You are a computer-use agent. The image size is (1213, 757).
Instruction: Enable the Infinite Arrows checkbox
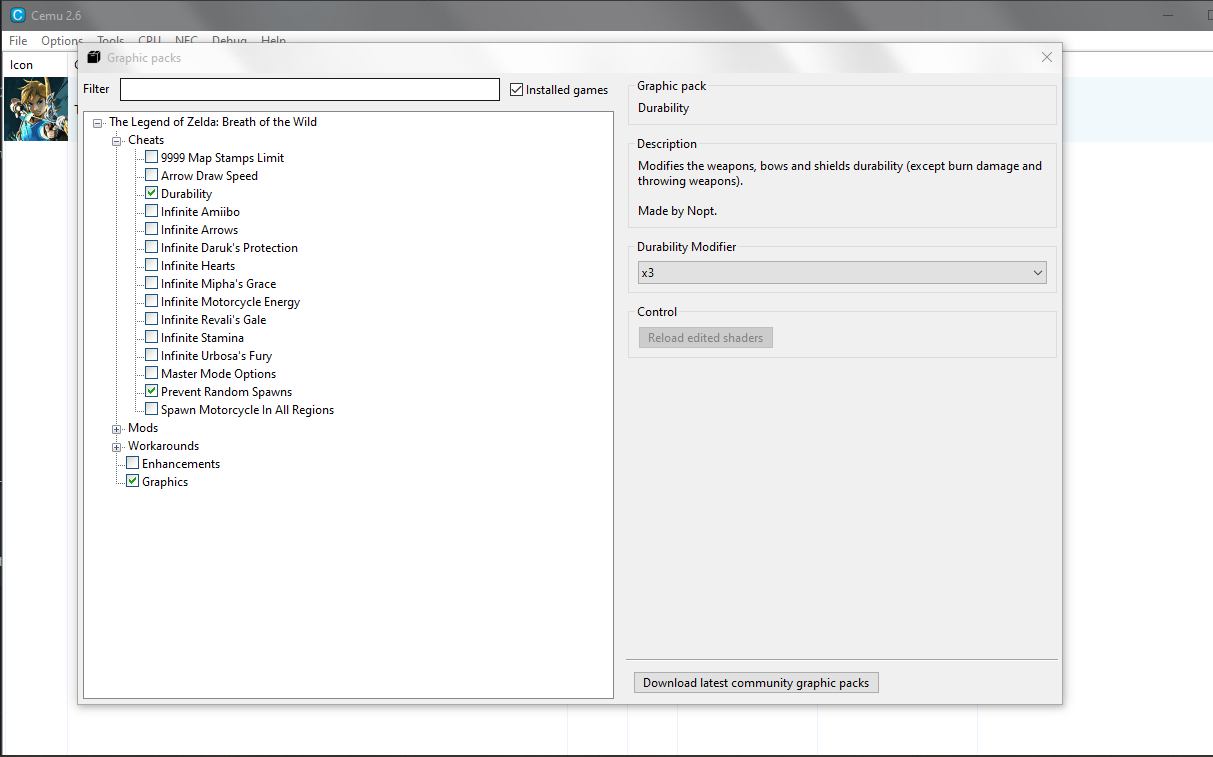tap(151, 229)
